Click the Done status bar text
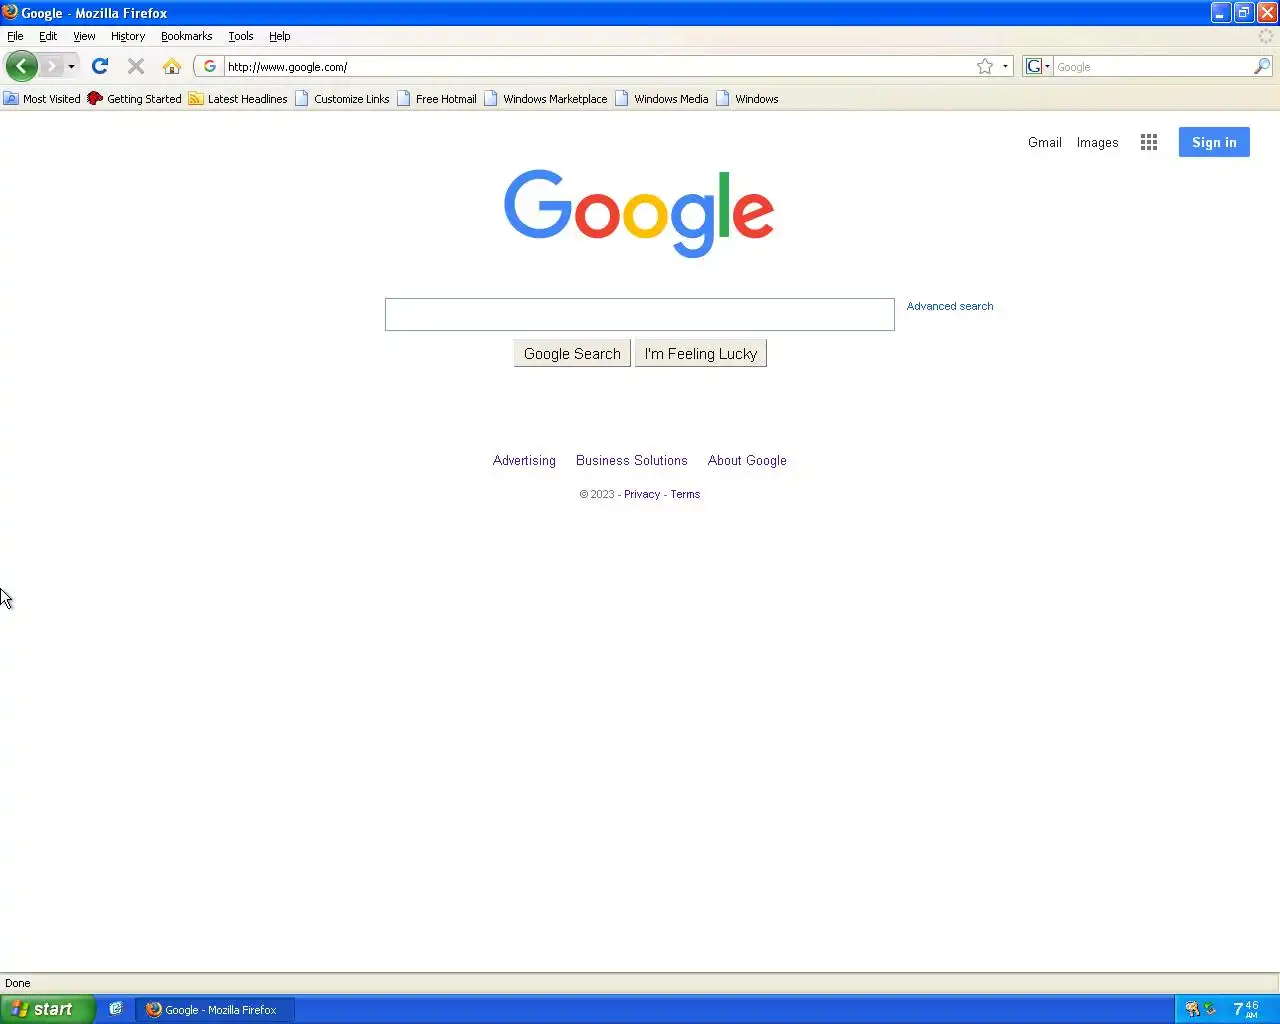The image size is (1280, 1024). [18, 983]
